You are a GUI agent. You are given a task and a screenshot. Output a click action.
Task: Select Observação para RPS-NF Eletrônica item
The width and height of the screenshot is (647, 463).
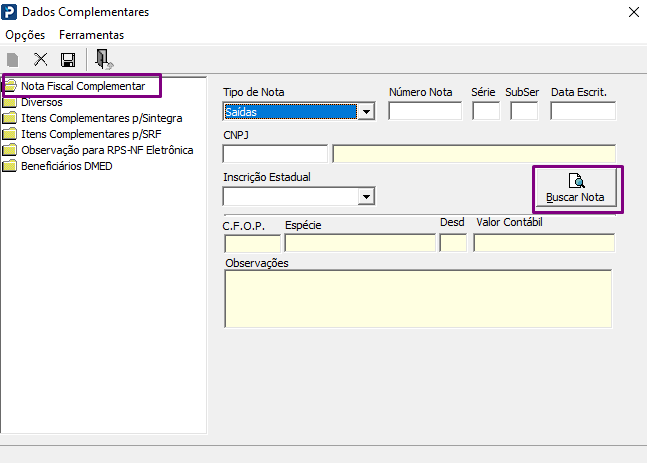[98, 150]
